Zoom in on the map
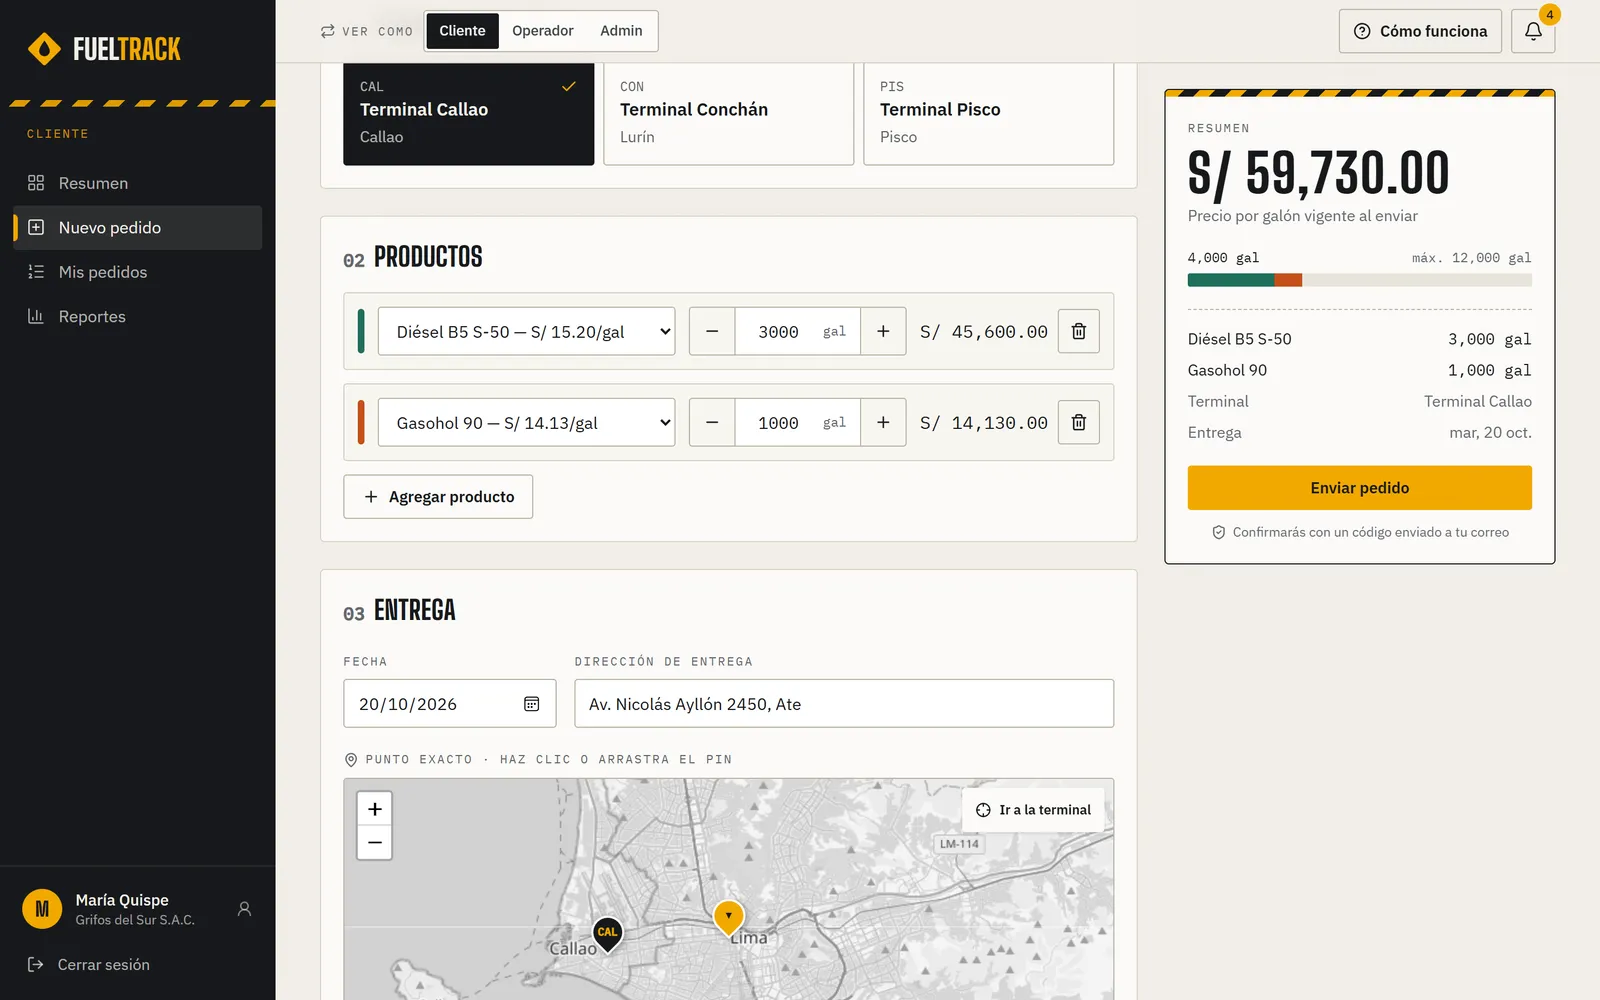1600x1000 pixels. 375,809
